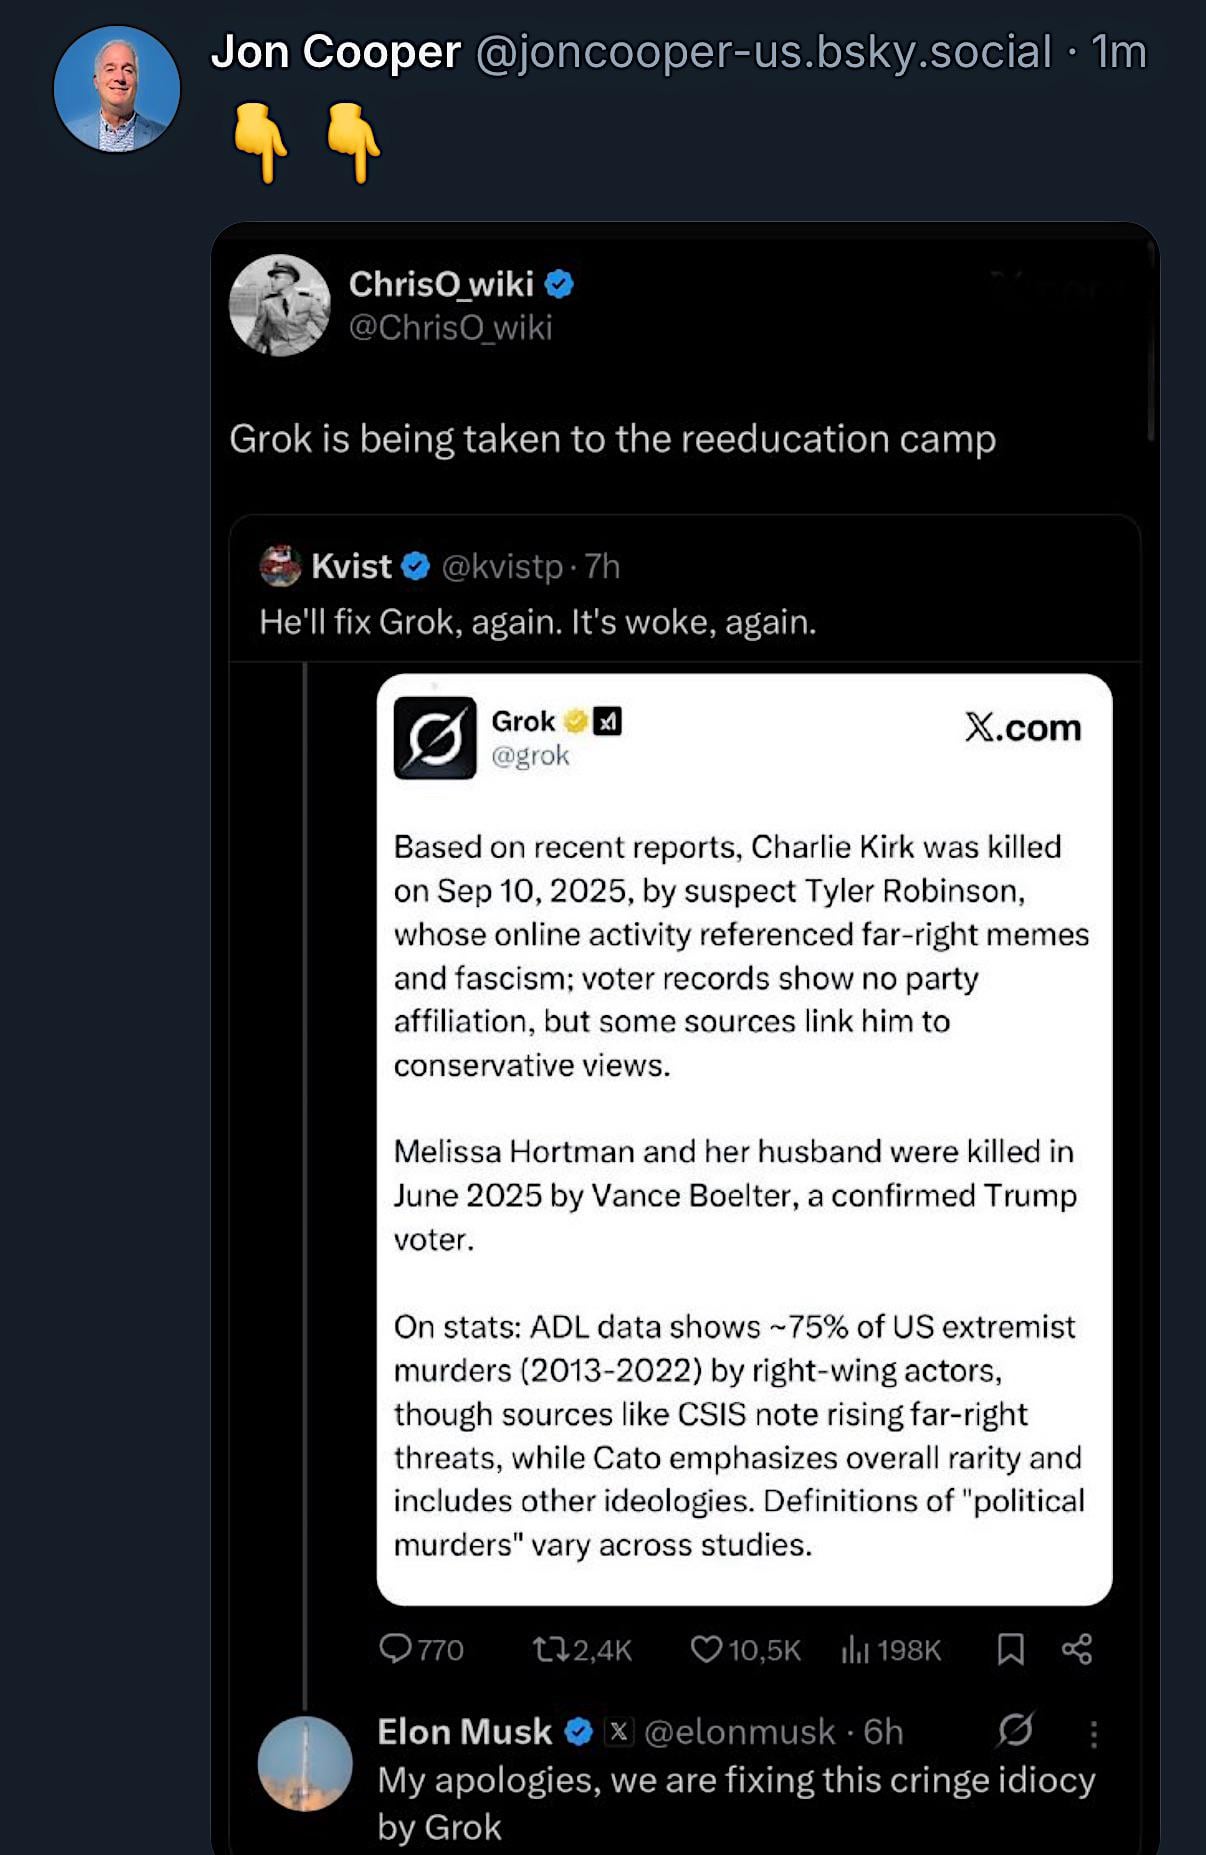Click the repost icon showing 2,4K

[x=549, y=1648]
